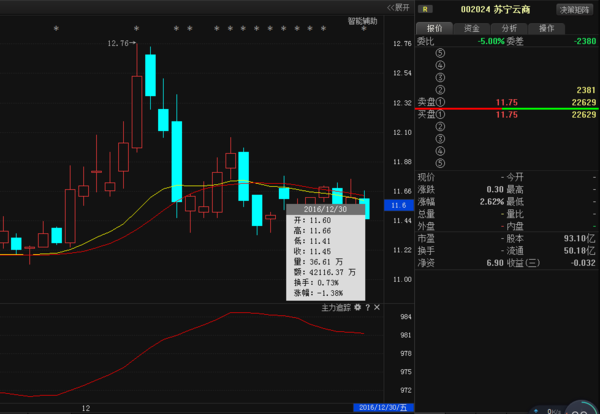Click tooltip 收: 11.45 closing price
The height and width of the screenshot is (414, 600).
point(312,251)
